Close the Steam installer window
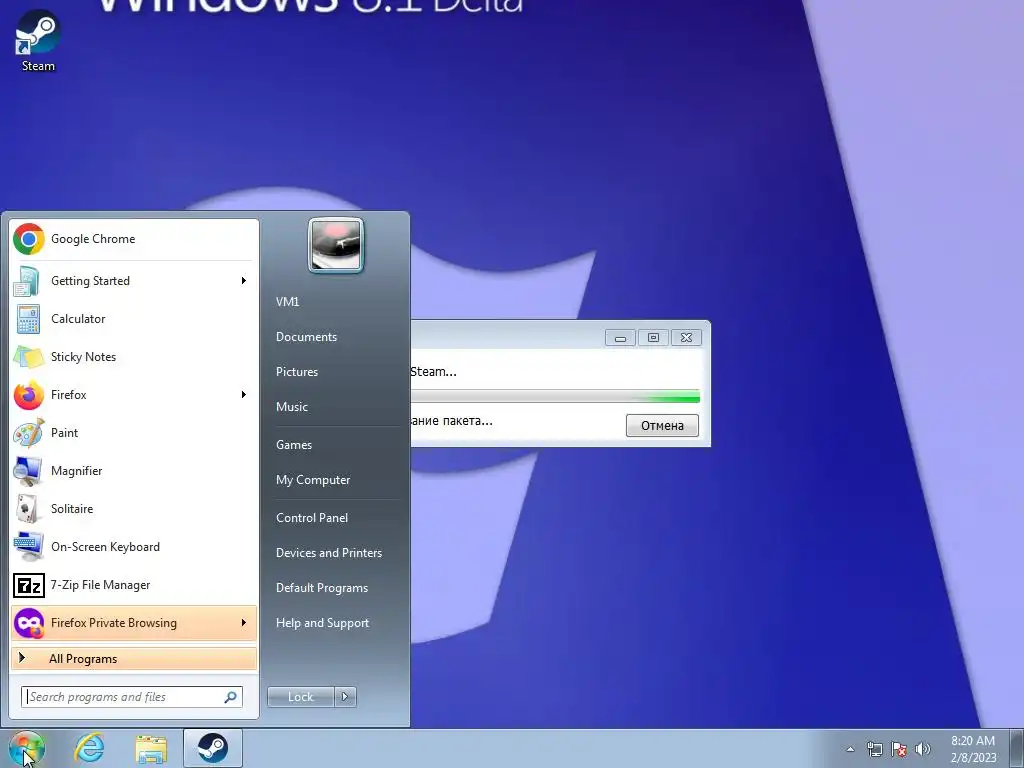The height and width of the screenshot is (768, 1024). (686, 338)
